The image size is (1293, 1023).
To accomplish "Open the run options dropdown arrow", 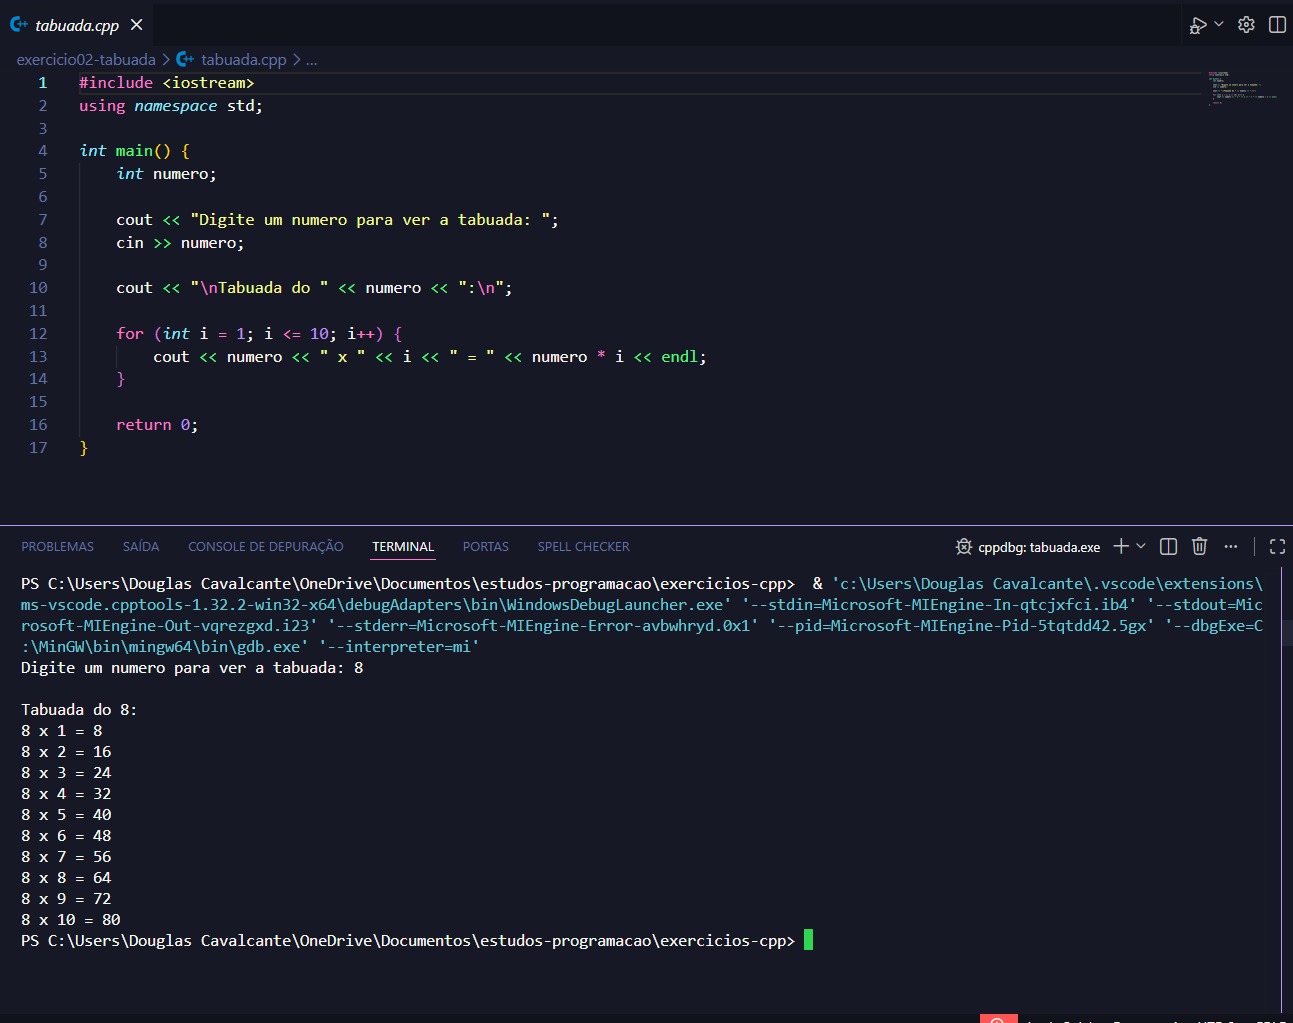I will [x=1219, y=25].
